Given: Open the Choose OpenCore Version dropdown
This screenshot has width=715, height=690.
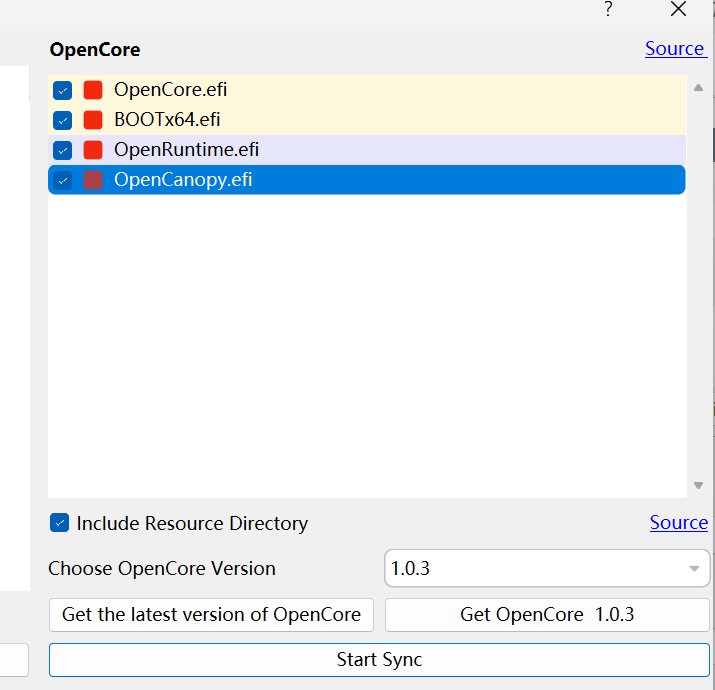Looking at the screenshot, I should tap(547, 568).
